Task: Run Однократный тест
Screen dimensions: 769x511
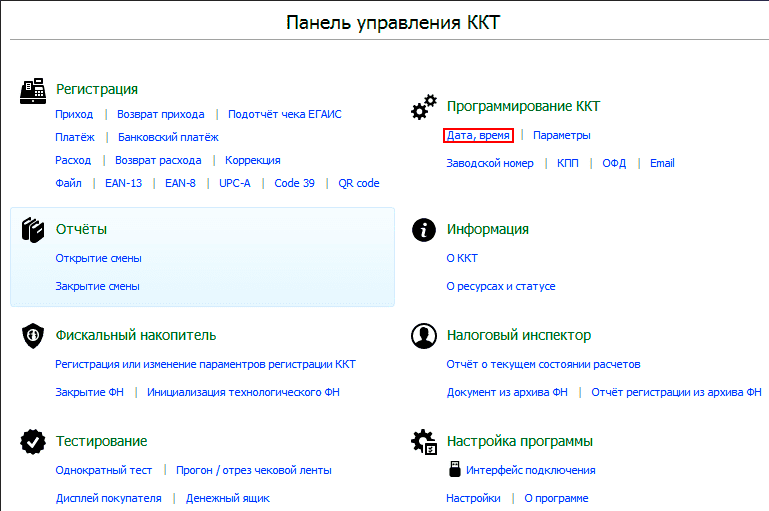Action: (x=103, y=470)
